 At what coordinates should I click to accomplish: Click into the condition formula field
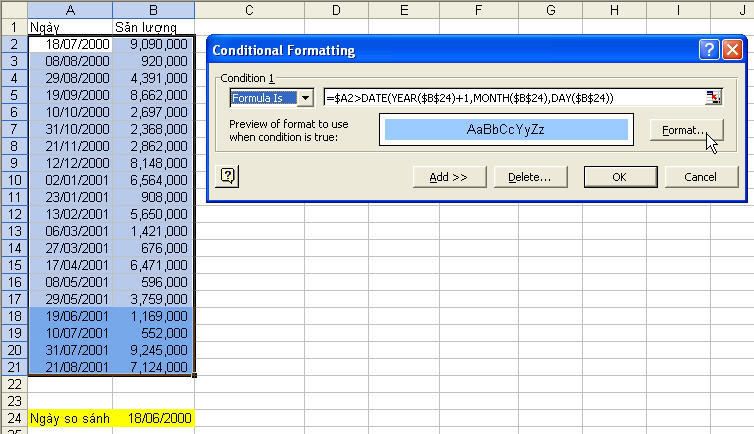point(515,98)
